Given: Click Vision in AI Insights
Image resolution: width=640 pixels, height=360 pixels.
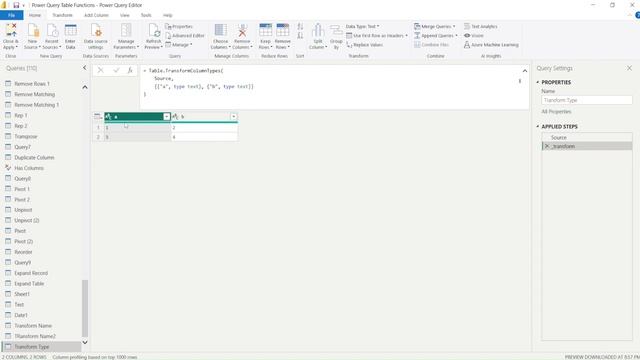Looking at the screenshot, I should point(473,36).
